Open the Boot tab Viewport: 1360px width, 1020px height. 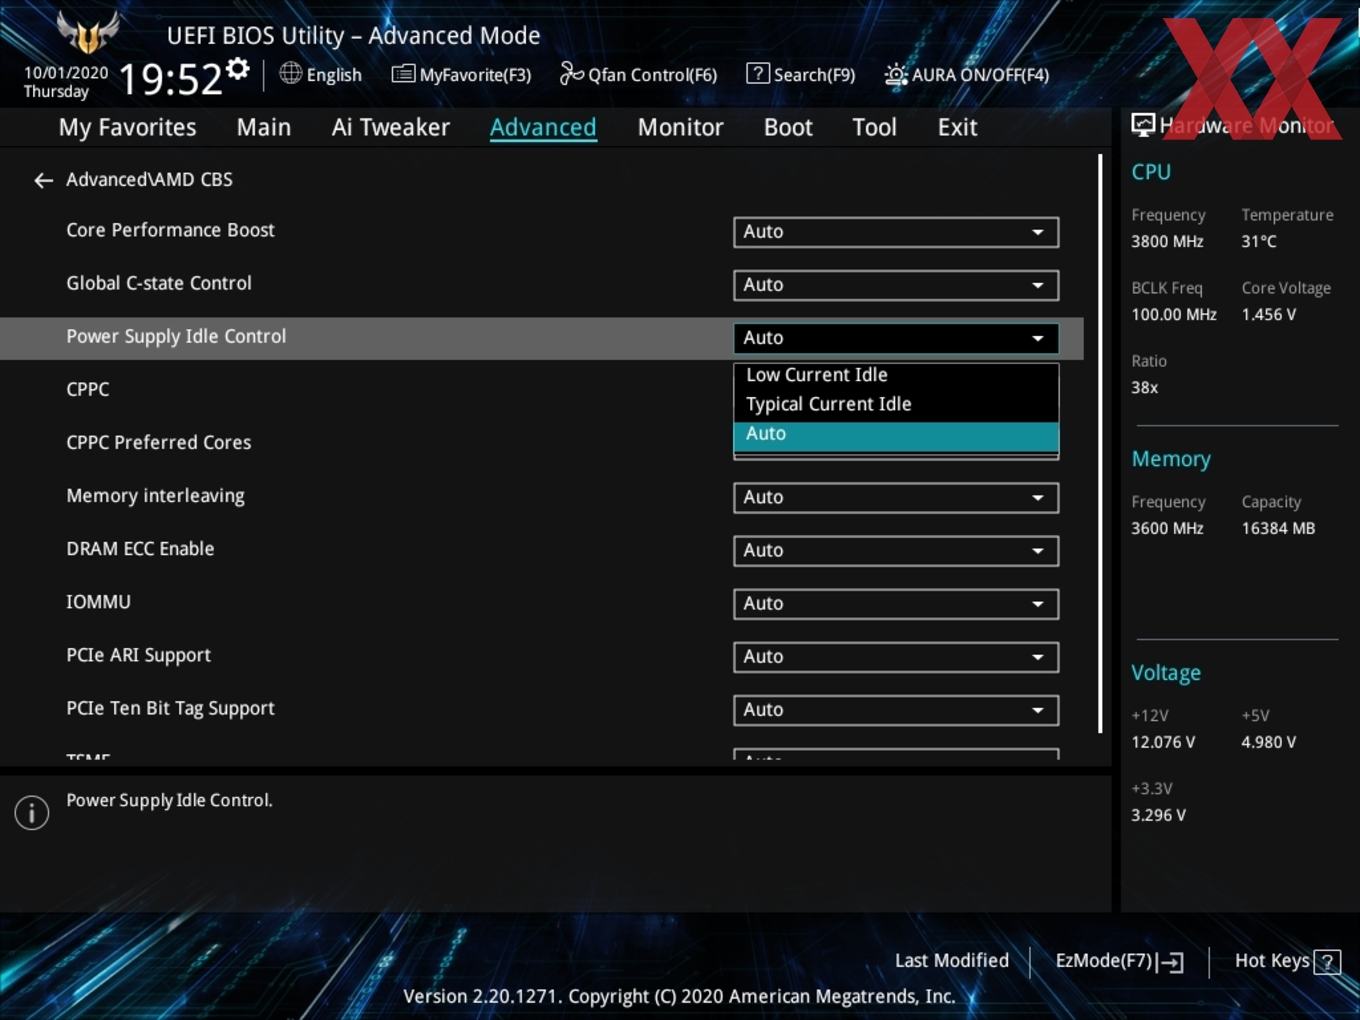pyautogui.click(x=788, y=127)
